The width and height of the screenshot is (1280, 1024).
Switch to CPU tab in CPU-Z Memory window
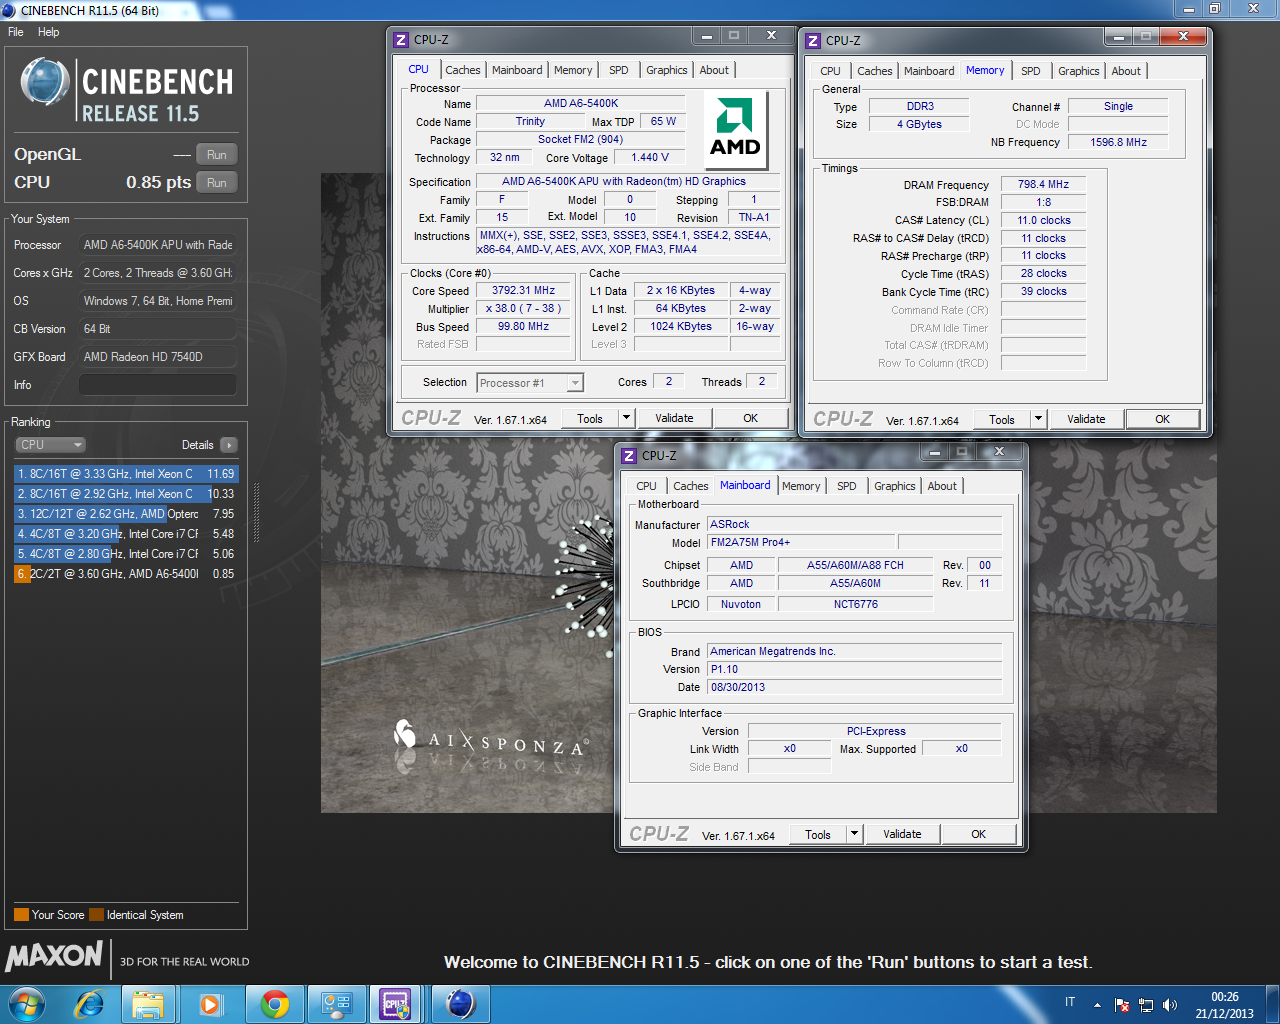pos(830,71)
